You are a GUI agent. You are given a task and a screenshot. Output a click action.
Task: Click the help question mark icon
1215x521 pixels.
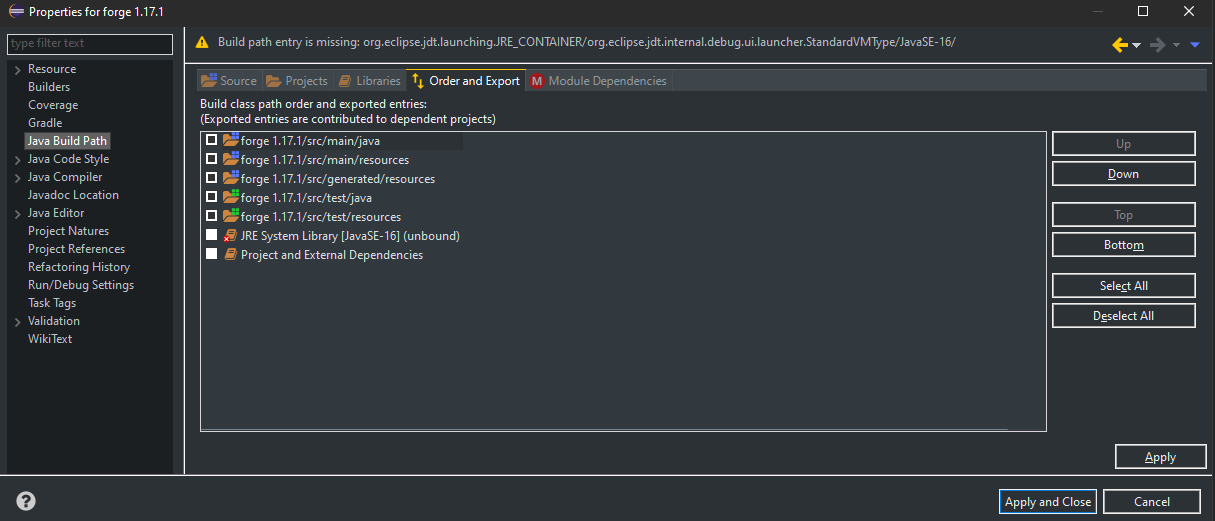pyautogui.click(x=26, y=501)
